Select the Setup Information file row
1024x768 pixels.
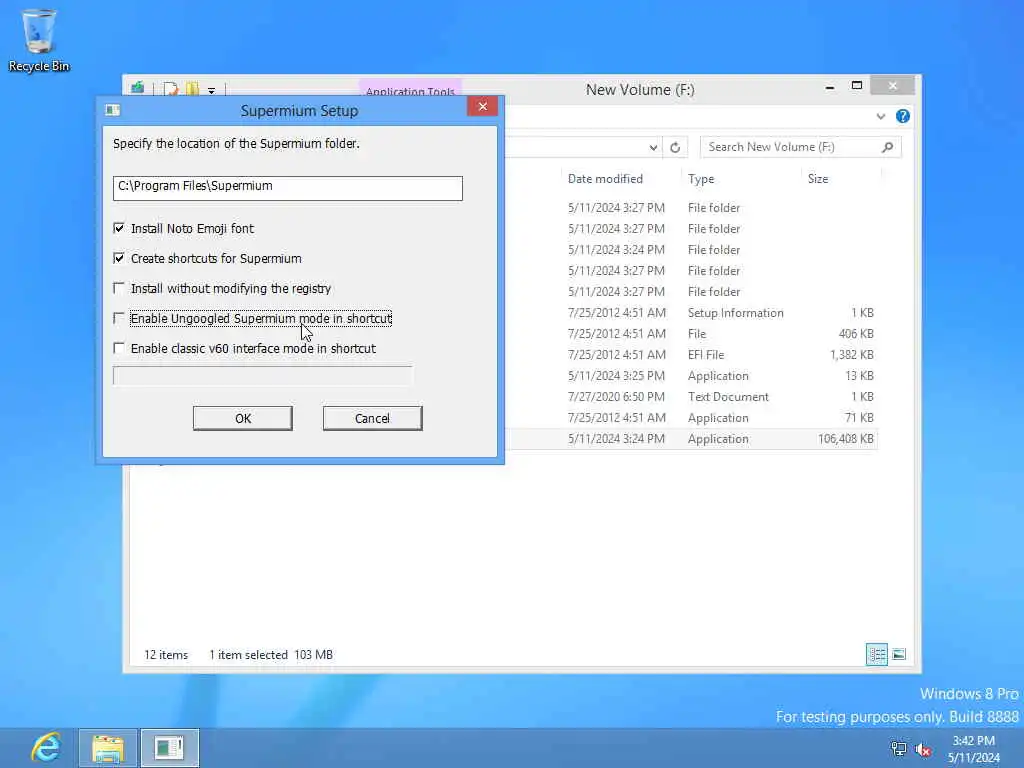(x=692, y=313)
